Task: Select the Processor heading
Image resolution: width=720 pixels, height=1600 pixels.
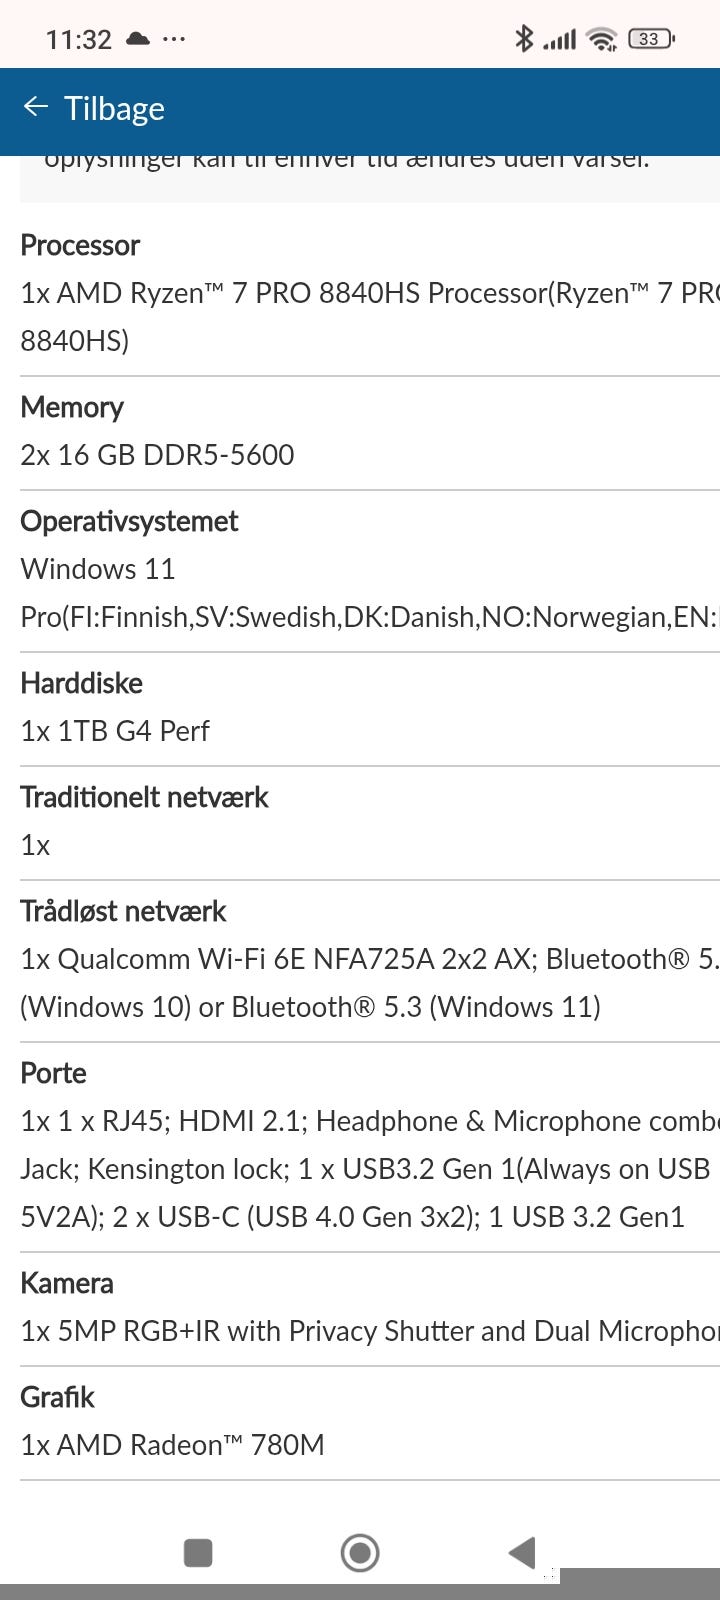Action: [80, 245]
